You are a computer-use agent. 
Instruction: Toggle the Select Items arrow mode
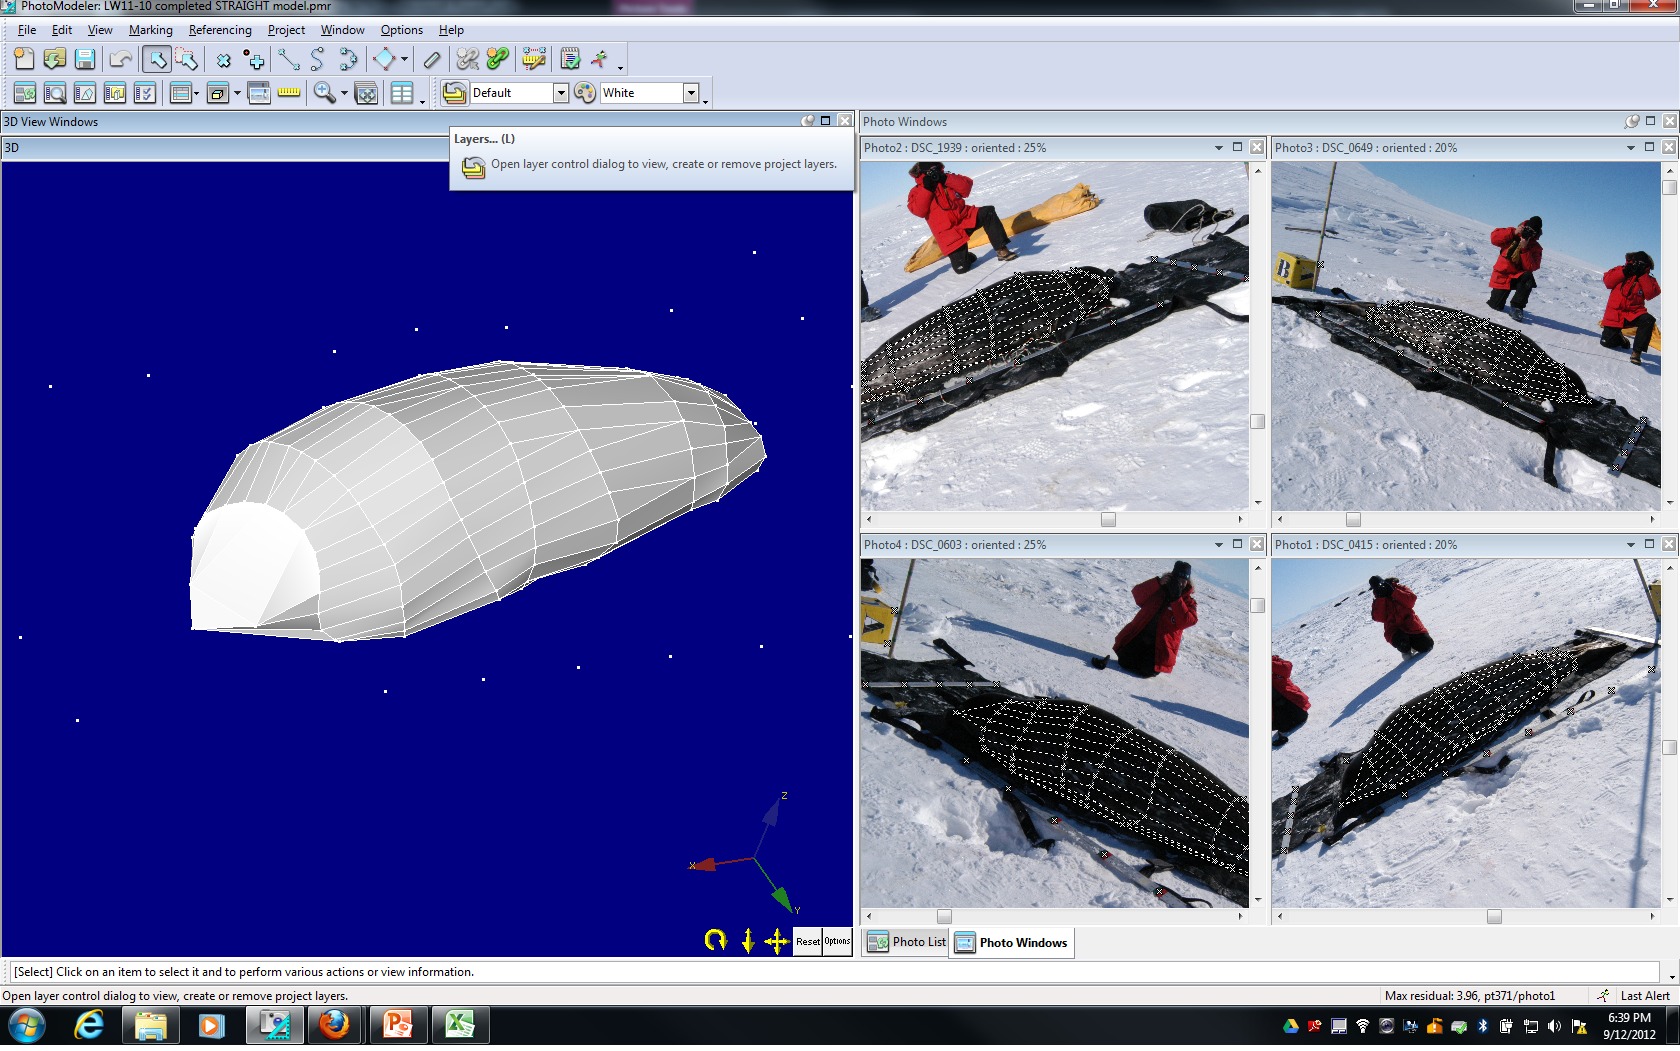point(156,60)
